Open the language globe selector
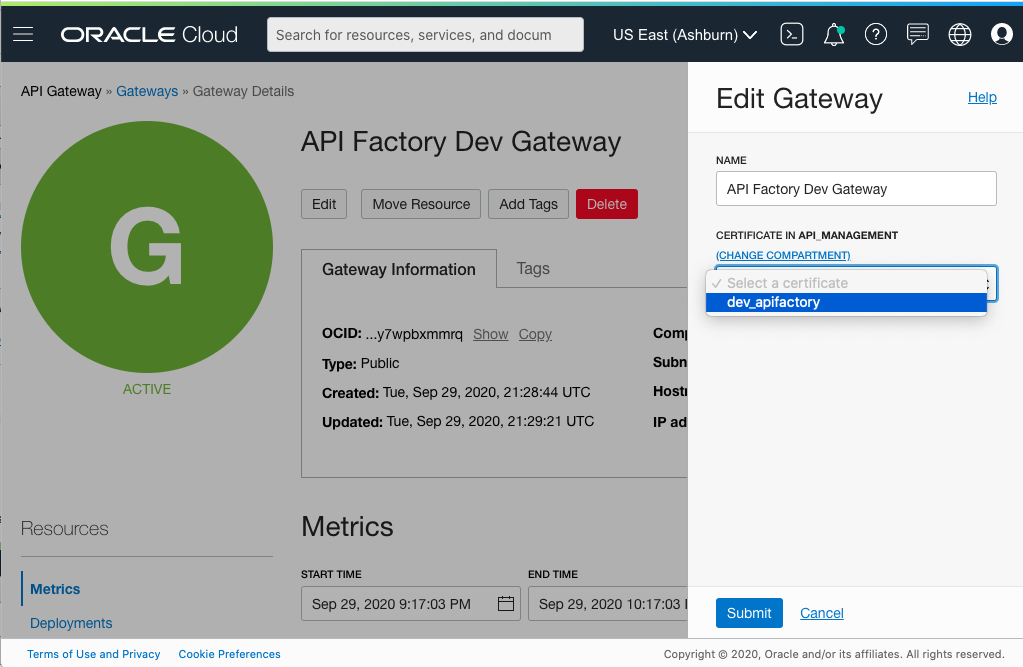 pyautogui.click(x=959, y=33)
